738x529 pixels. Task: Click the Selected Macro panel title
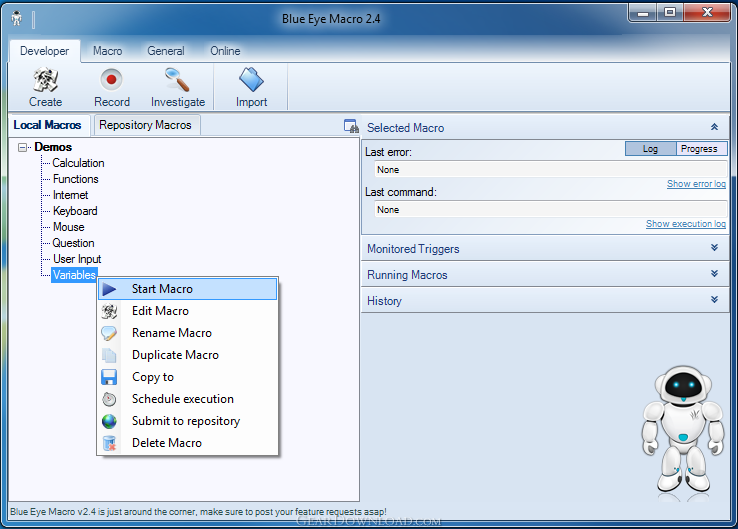tap(406, 128)
